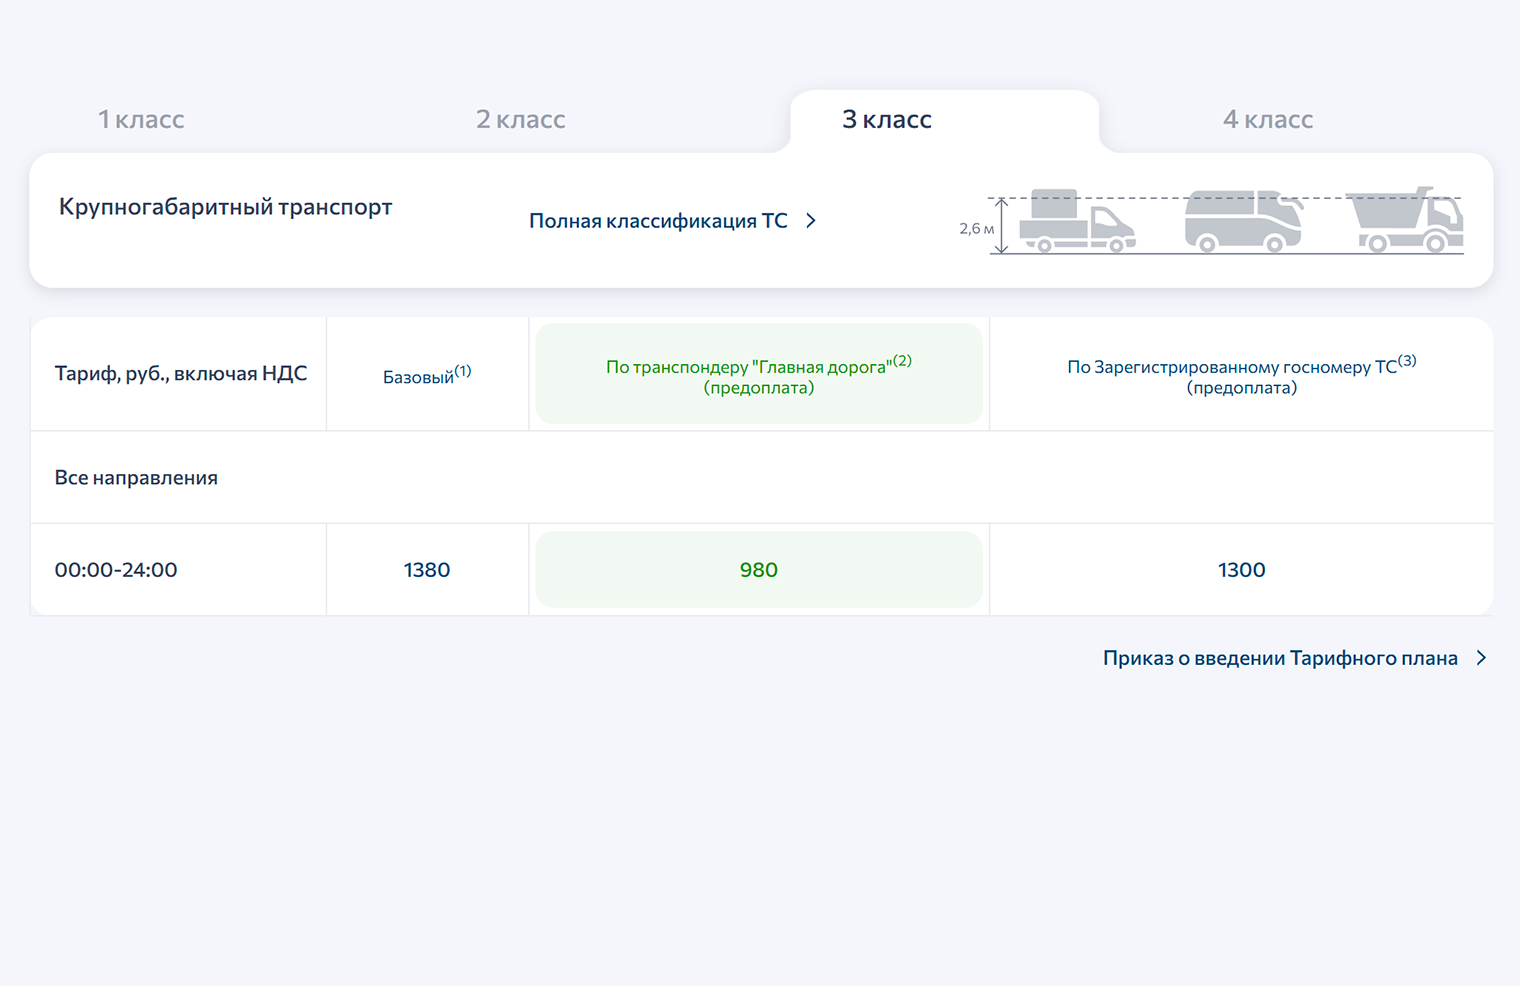Open Приказ о введении Тарифного плана link

click(1280, 658)
